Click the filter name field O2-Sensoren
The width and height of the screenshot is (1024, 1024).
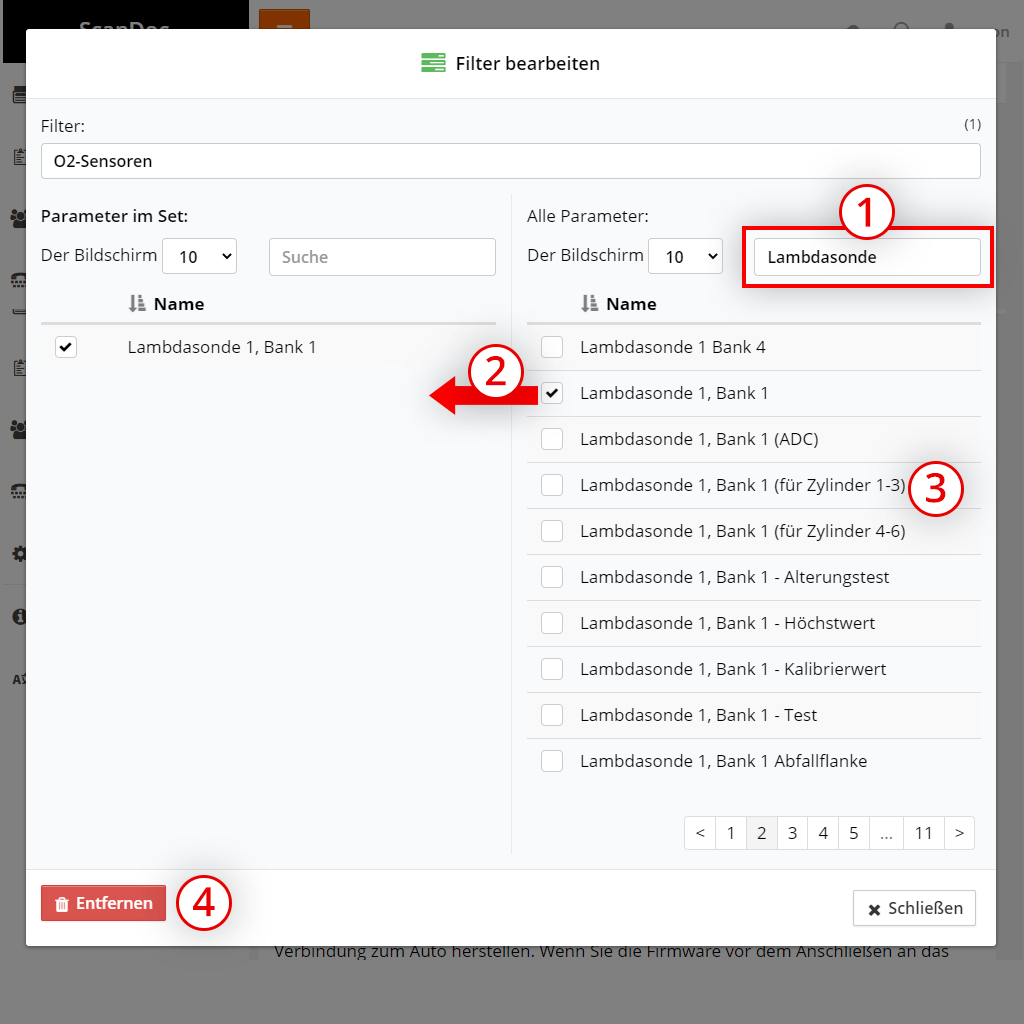(x=510, y=161)
